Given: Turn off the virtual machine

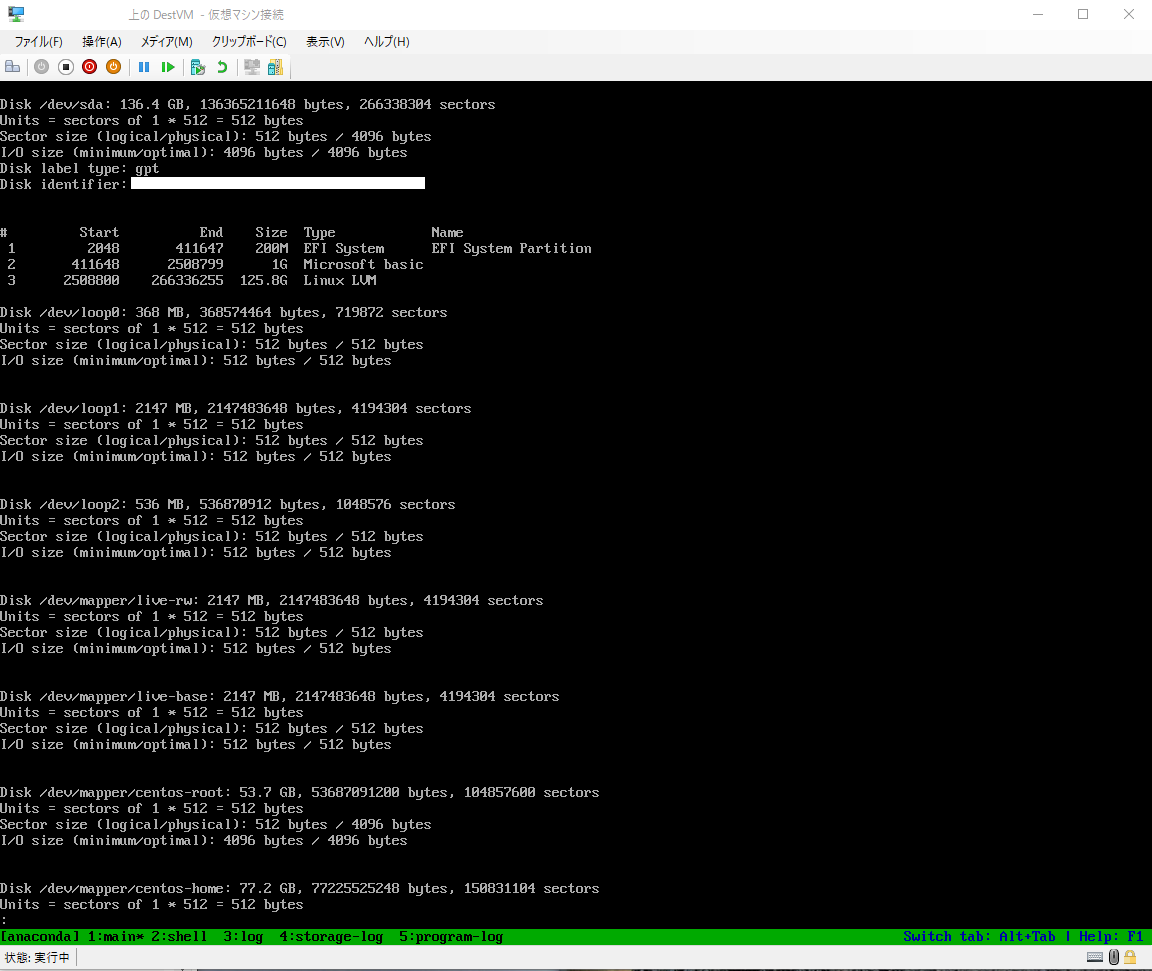Looking at the screenshot, I should (x=65, y=66).
